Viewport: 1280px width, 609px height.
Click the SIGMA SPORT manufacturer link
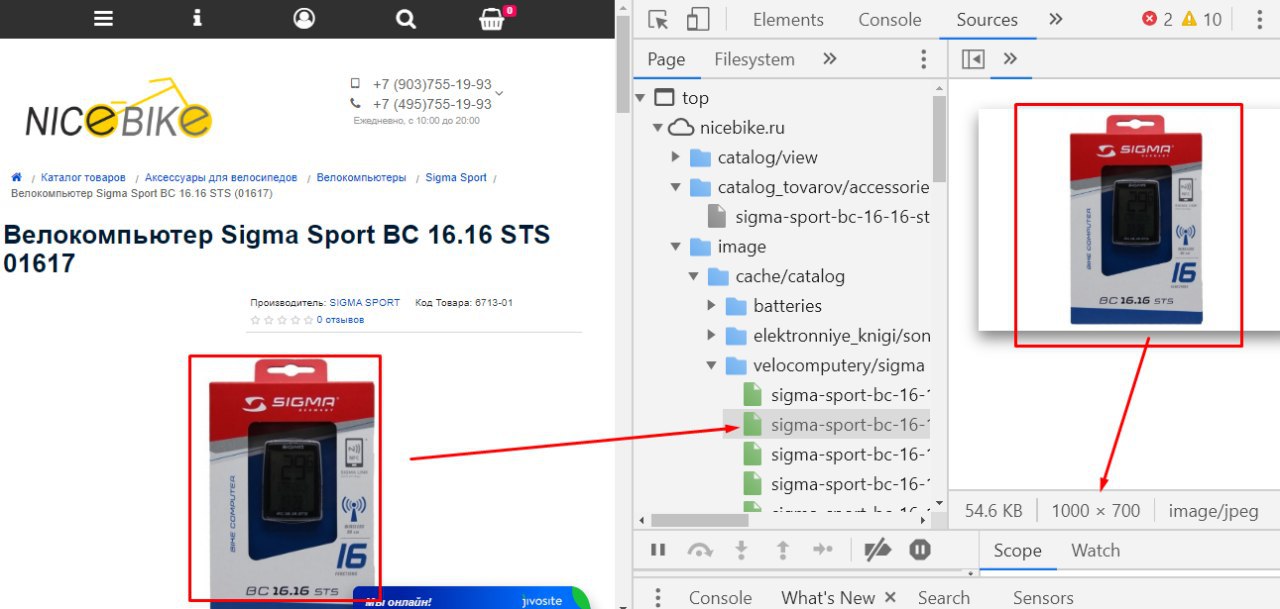coord(365,302)
